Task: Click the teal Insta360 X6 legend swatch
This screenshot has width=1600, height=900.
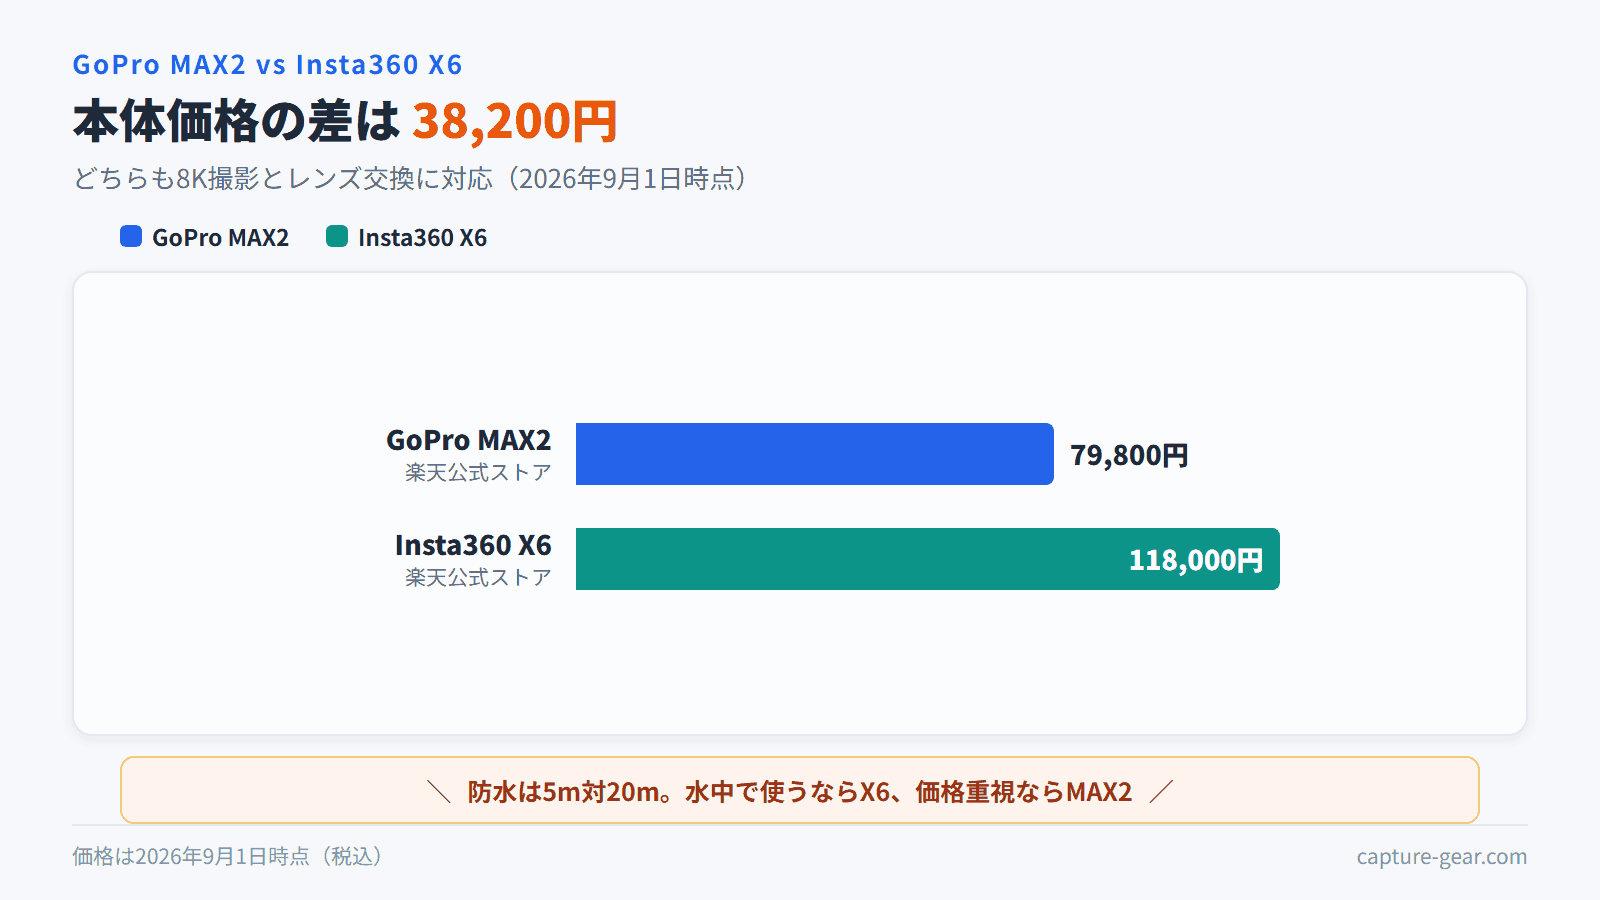Action: click(337, 236)
